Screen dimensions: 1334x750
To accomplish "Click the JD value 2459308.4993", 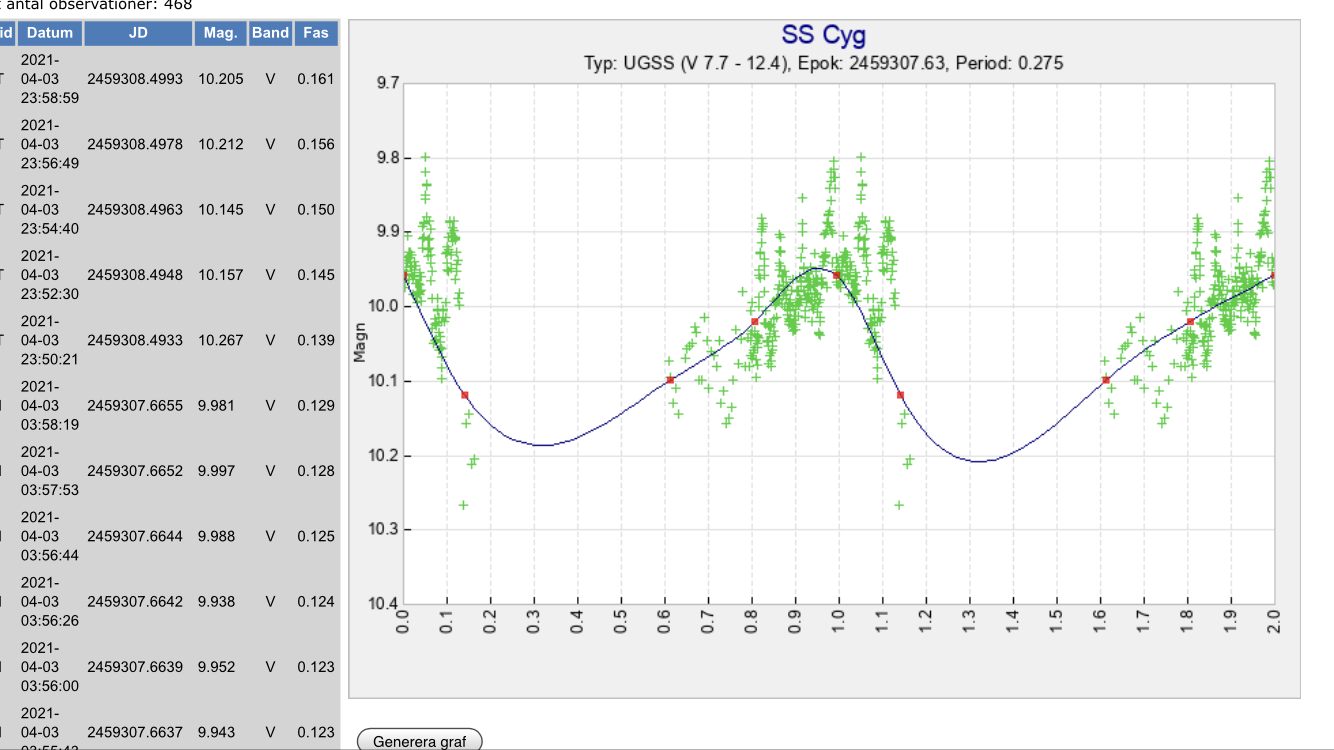I will tap(135, 78).
